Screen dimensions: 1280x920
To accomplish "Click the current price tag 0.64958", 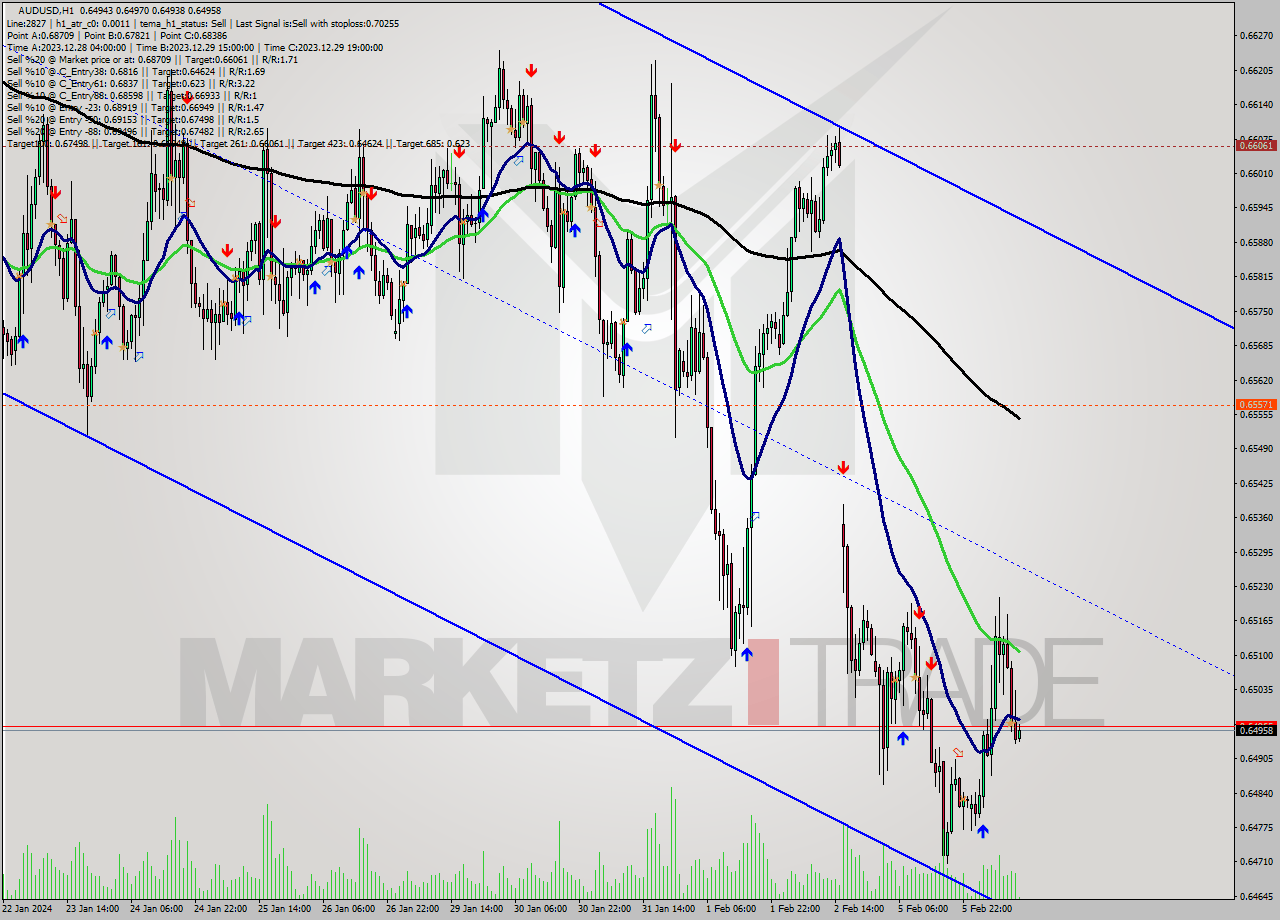I will 1256,731.
